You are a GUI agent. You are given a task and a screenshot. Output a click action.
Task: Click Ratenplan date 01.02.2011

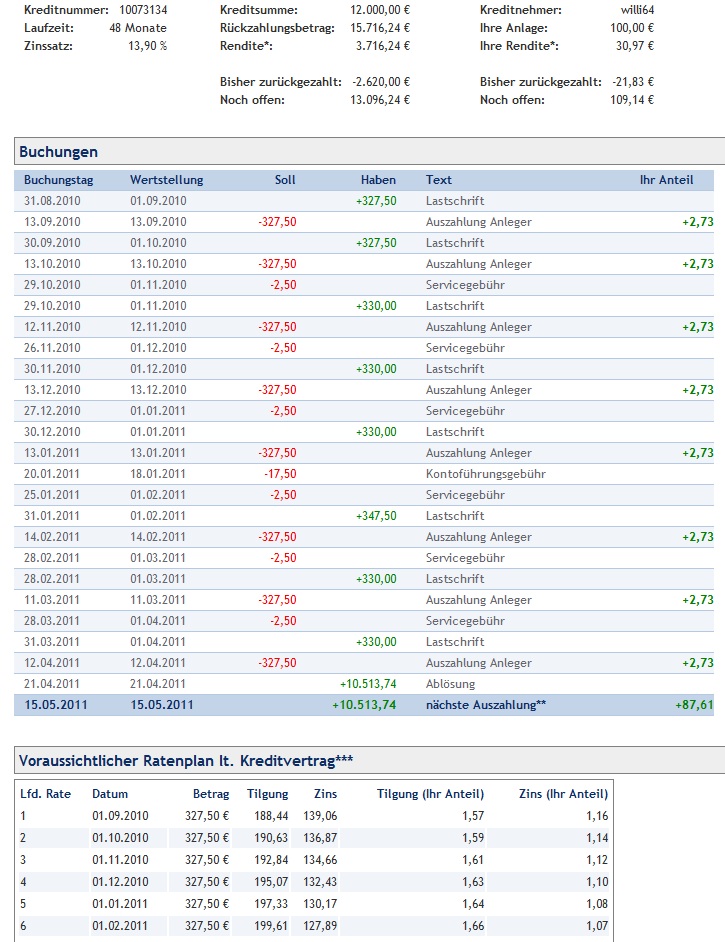120,926
